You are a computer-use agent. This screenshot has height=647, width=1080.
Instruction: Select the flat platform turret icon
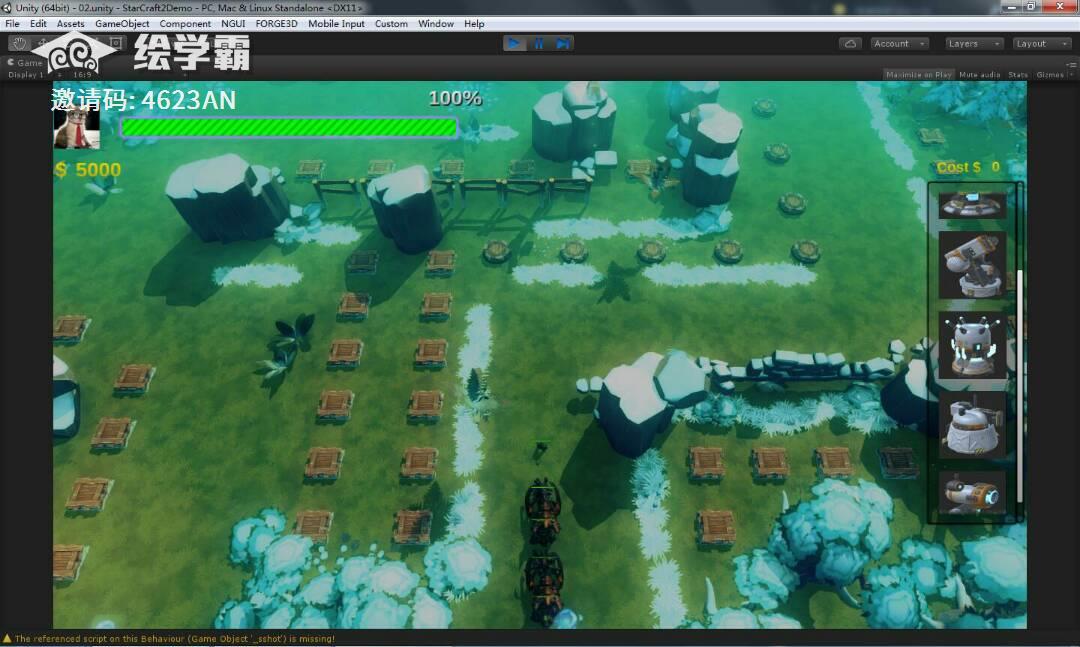pos(972,204)
